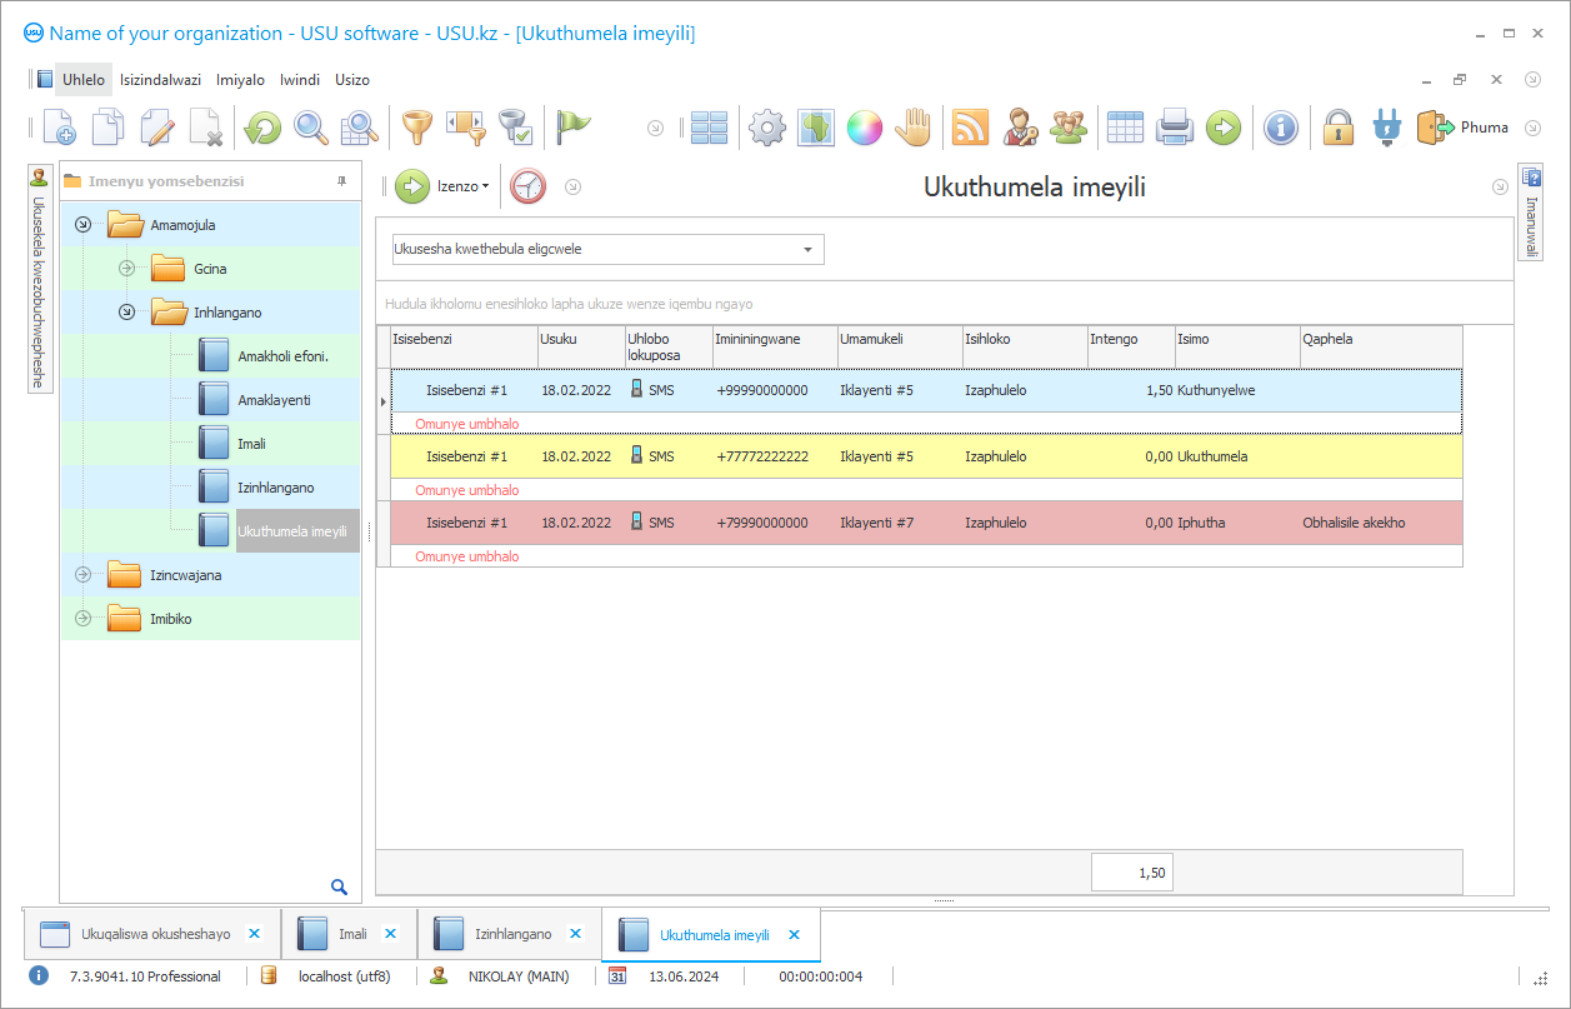The width and height of the screenshot is (1571, 1009).
Task: Open the Isizindalwazi menu
Action: (x=160, y=80)
